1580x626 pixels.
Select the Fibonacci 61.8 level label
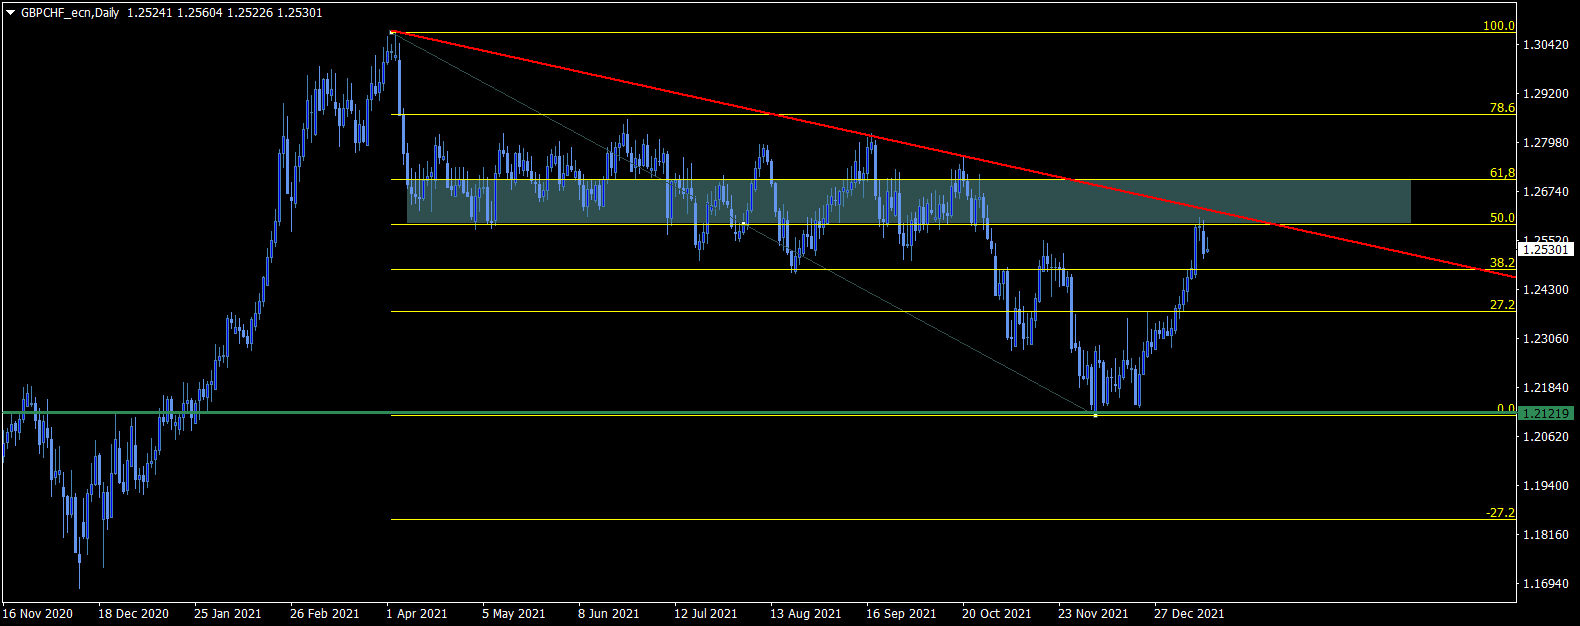(1502, 173)
